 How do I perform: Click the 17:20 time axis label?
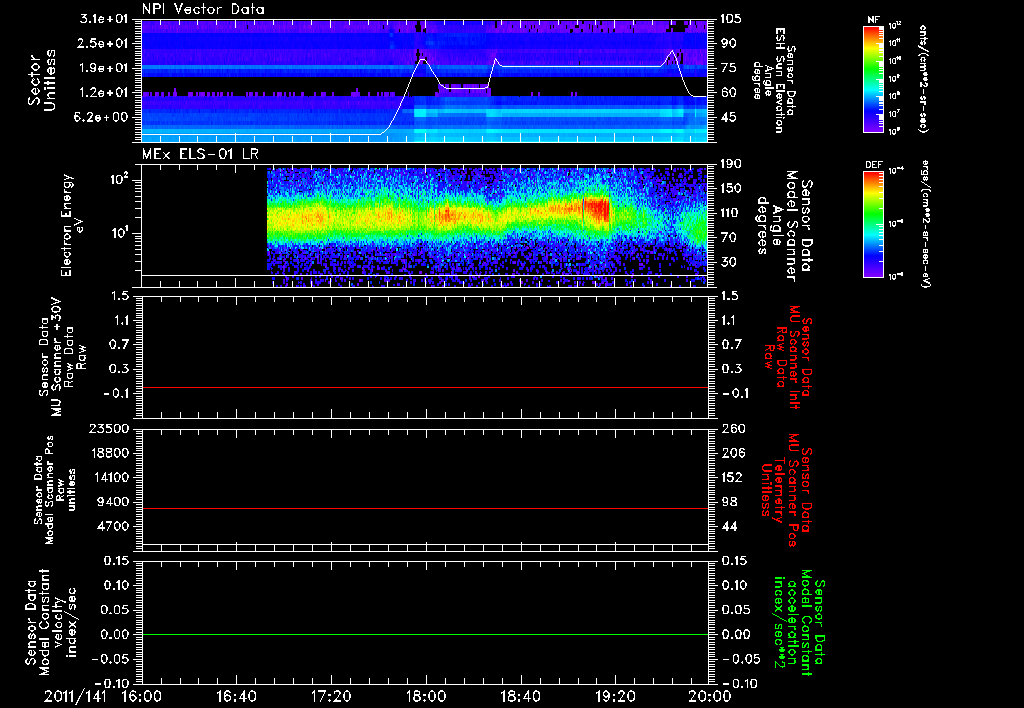[331, 696]
